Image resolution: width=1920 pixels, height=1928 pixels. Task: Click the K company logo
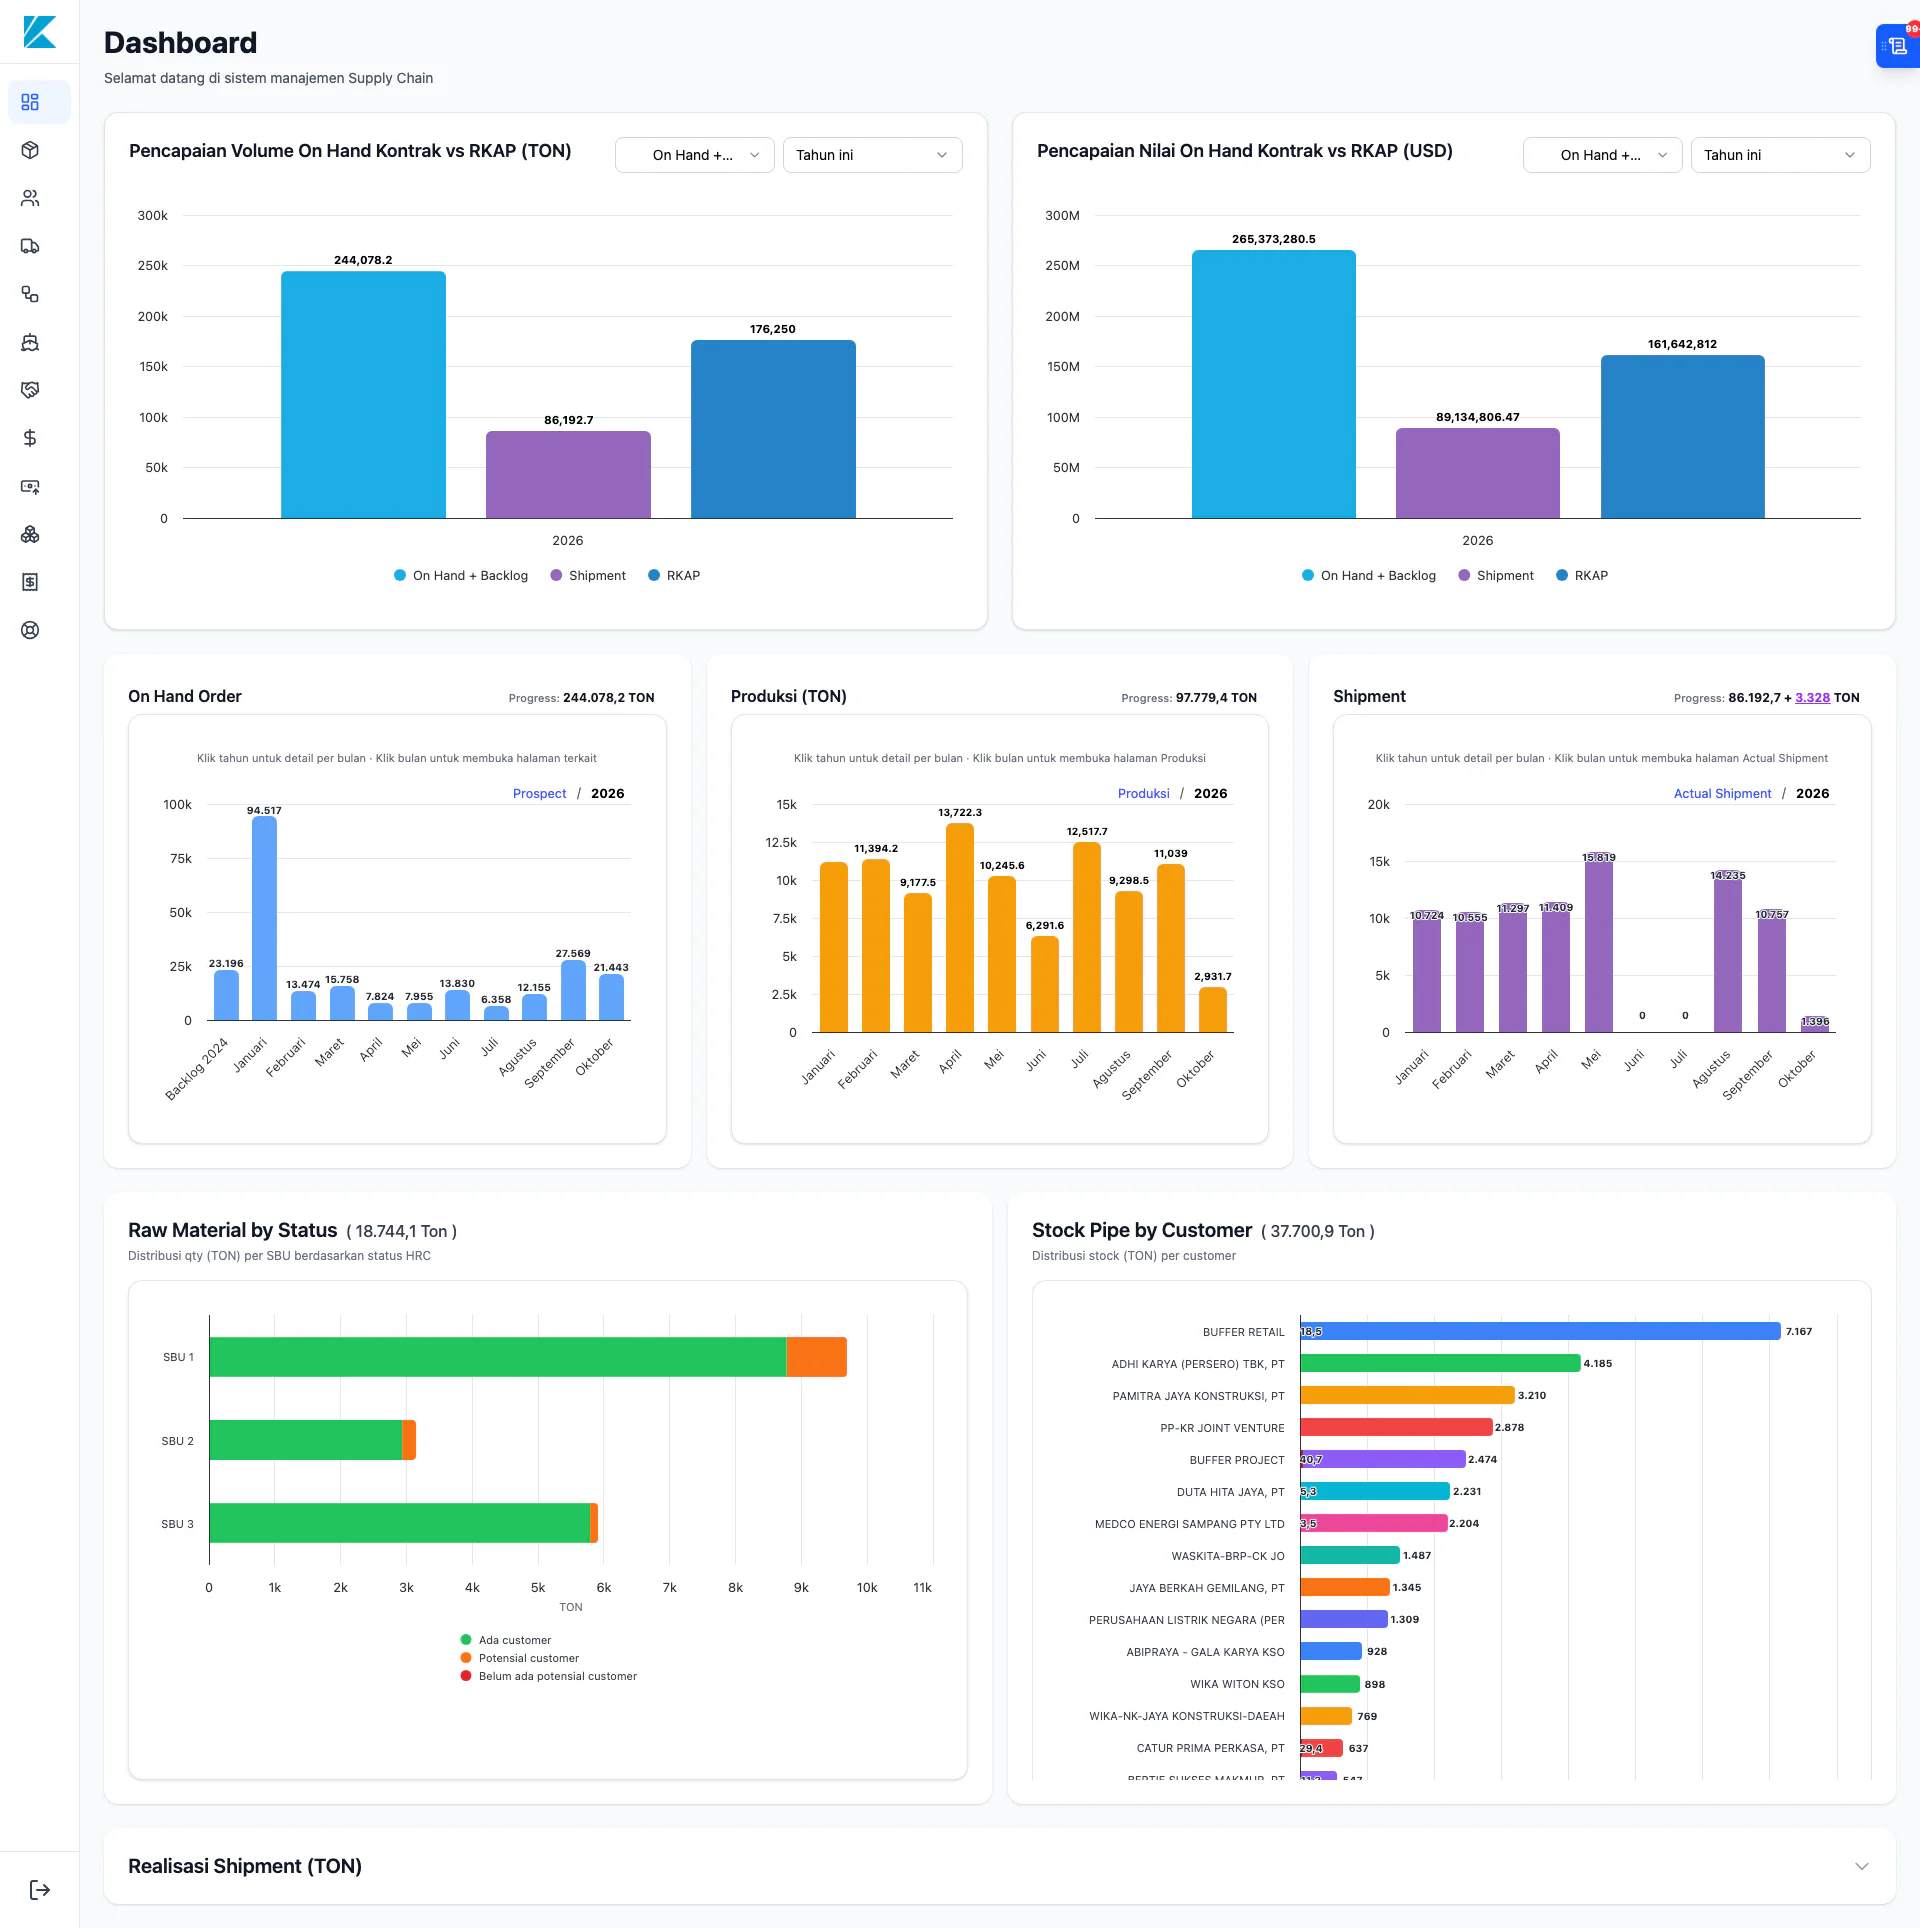click(40, 32)
